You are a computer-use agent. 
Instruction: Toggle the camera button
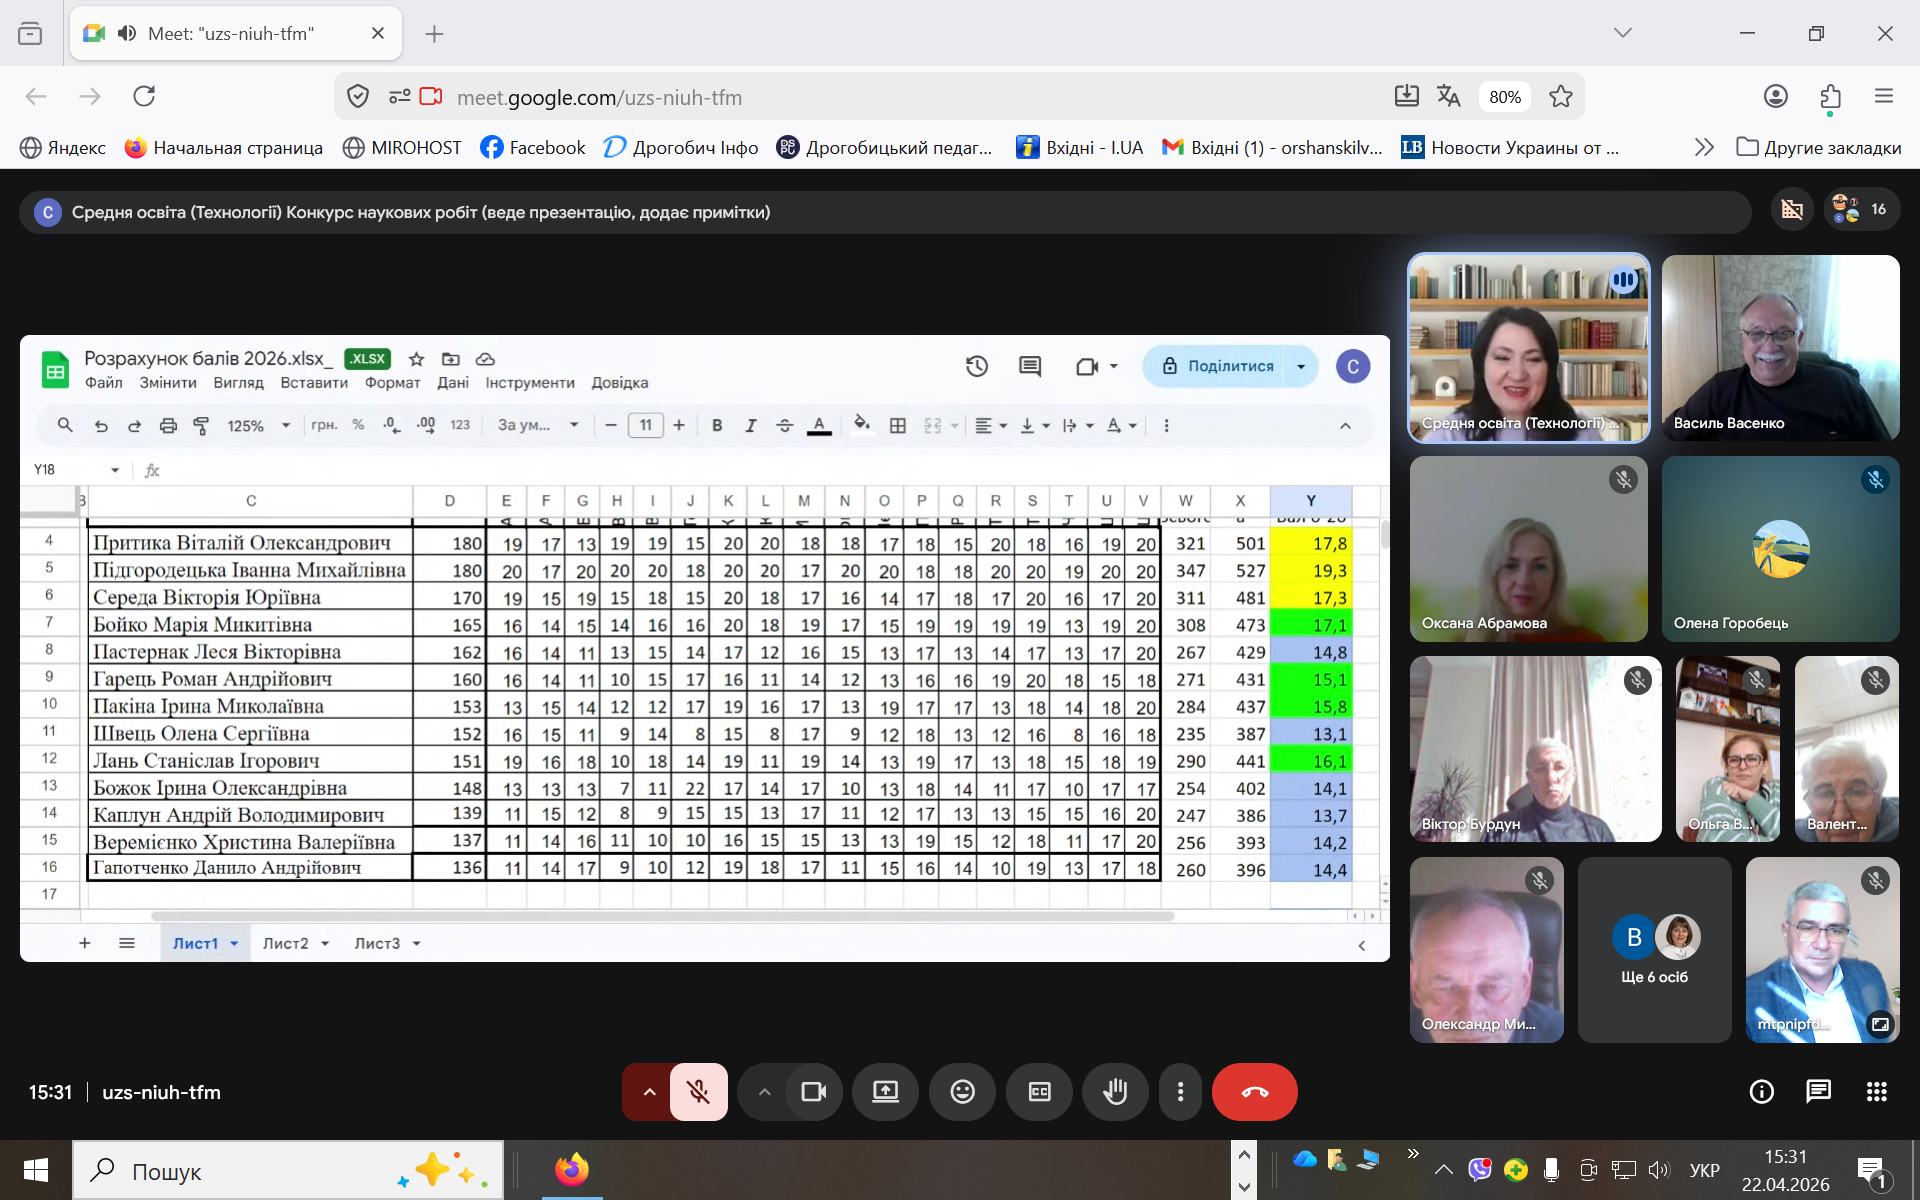[x=813, y=1092]
